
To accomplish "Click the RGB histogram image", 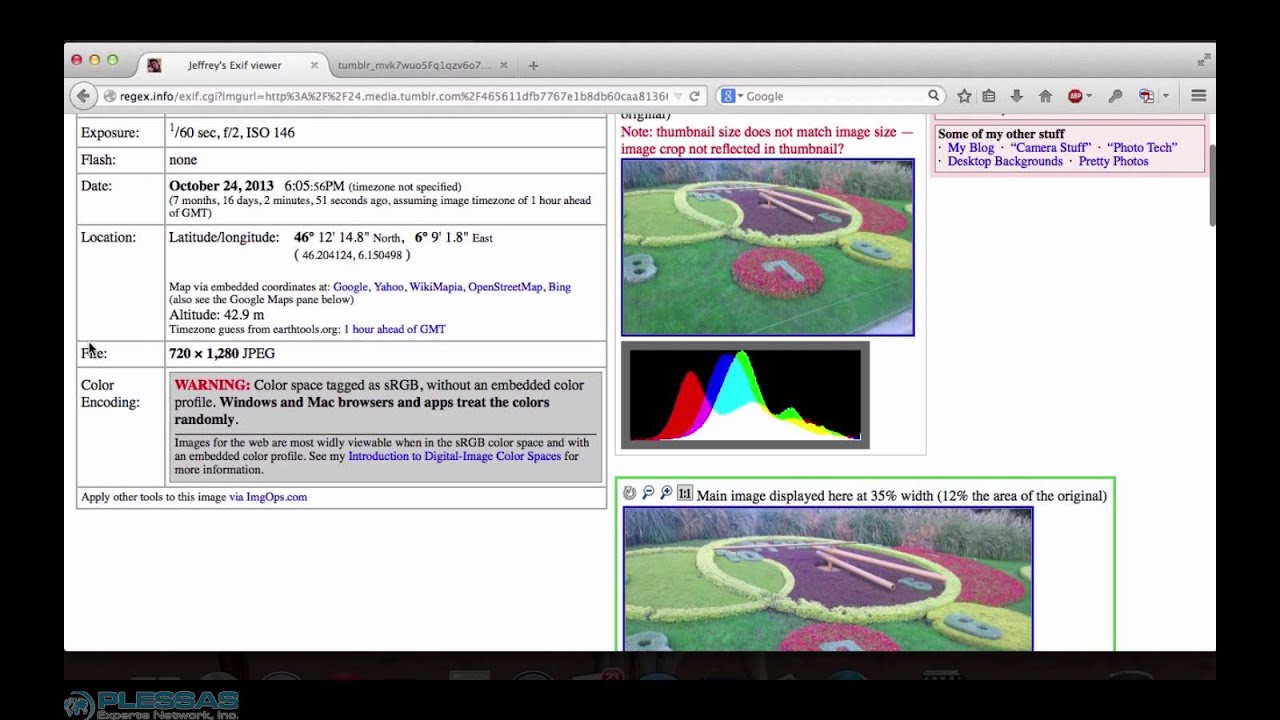I will (x=745, y=395).
